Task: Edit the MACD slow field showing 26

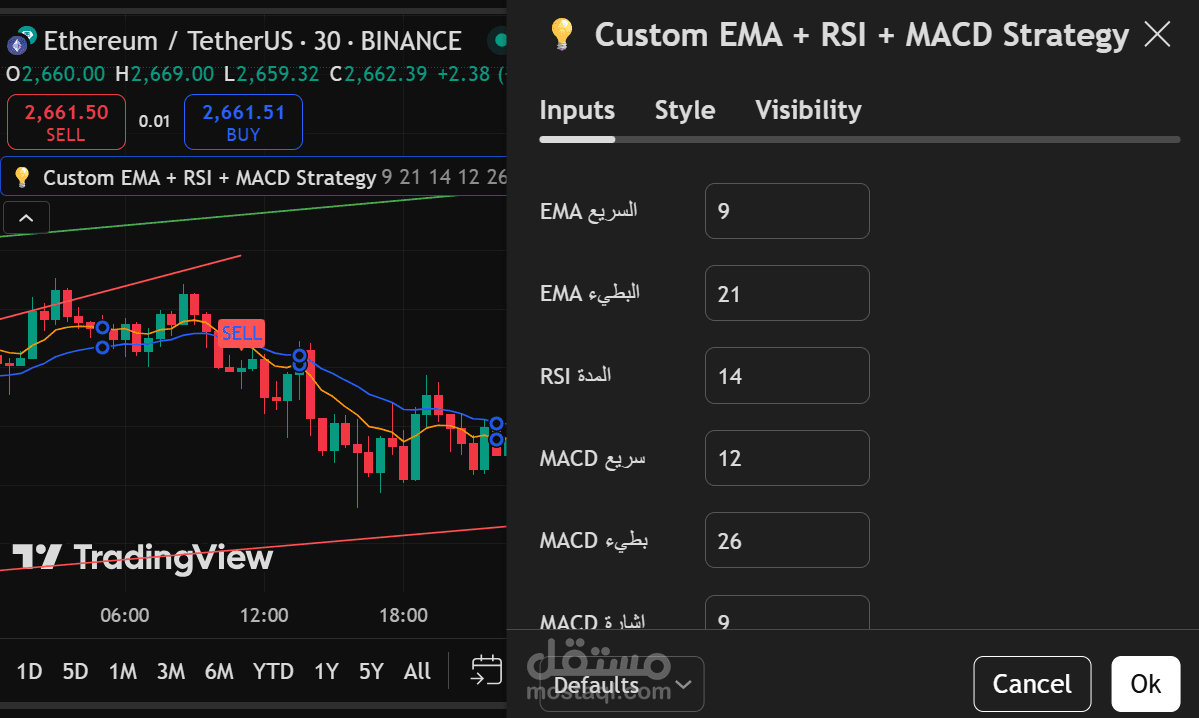Action: (x=787, y=540)
